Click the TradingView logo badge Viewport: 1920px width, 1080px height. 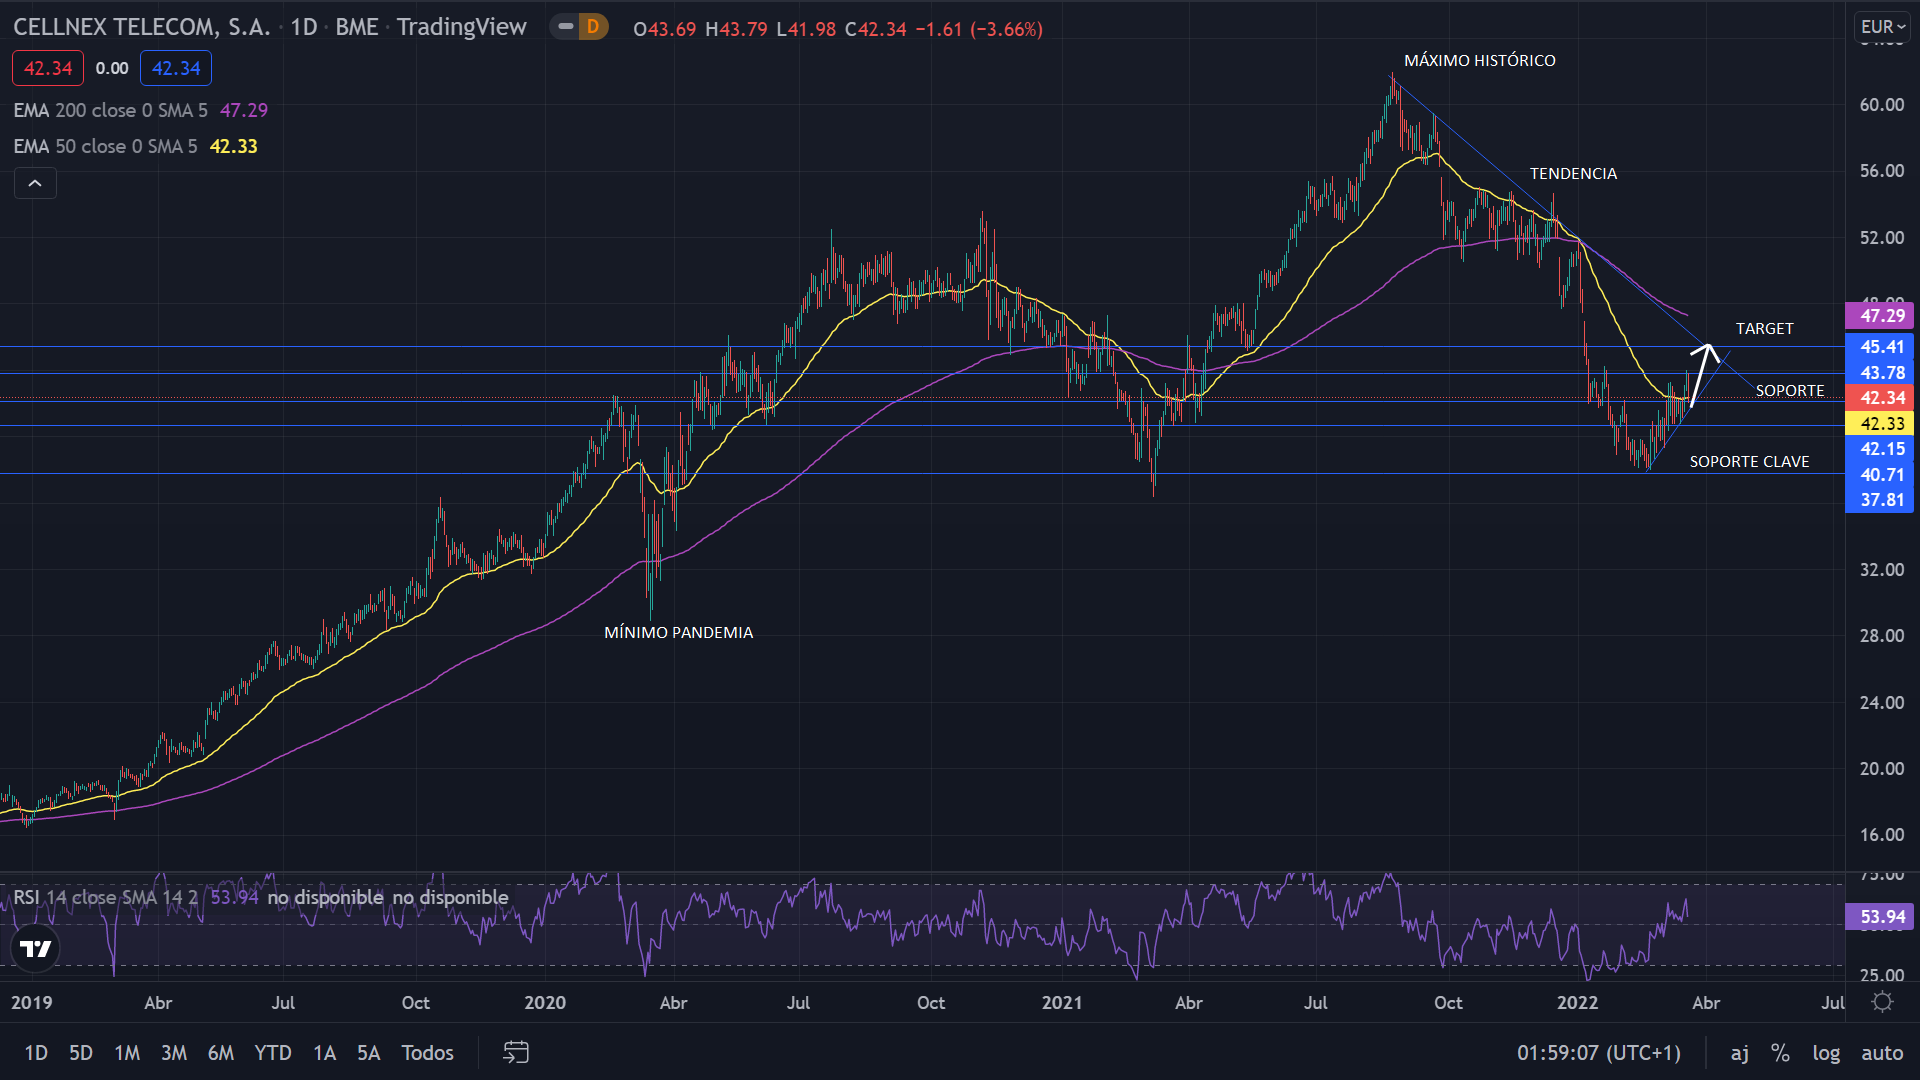[36, 949]
